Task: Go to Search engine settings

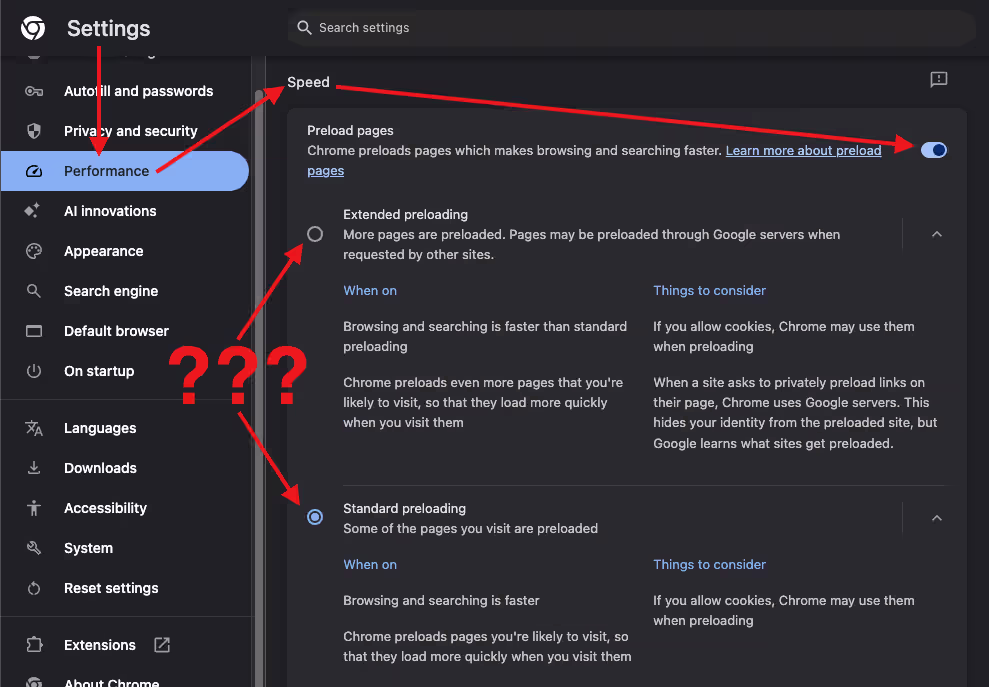Action: tap(111, 291)
